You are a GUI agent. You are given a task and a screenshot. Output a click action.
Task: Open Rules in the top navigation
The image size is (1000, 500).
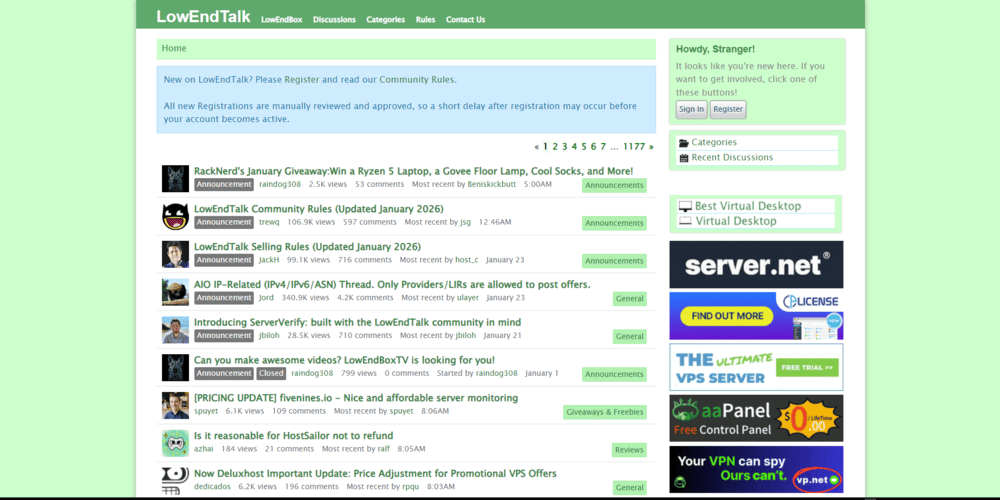pyautogui.click(x=425, y=20)
